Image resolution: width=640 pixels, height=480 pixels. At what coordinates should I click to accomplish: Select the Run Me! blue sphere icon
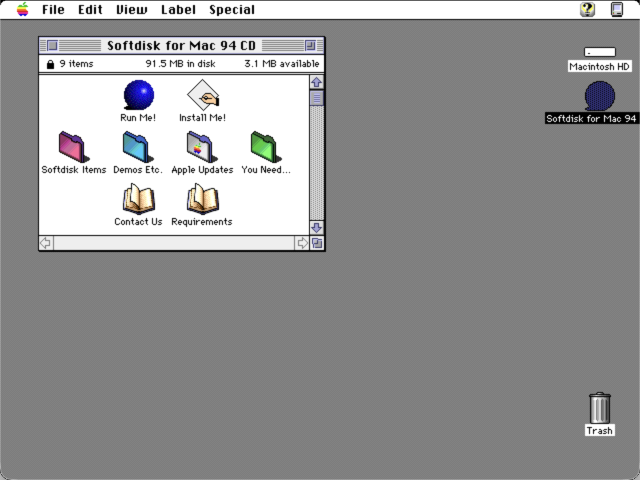(x=139, y=95)
